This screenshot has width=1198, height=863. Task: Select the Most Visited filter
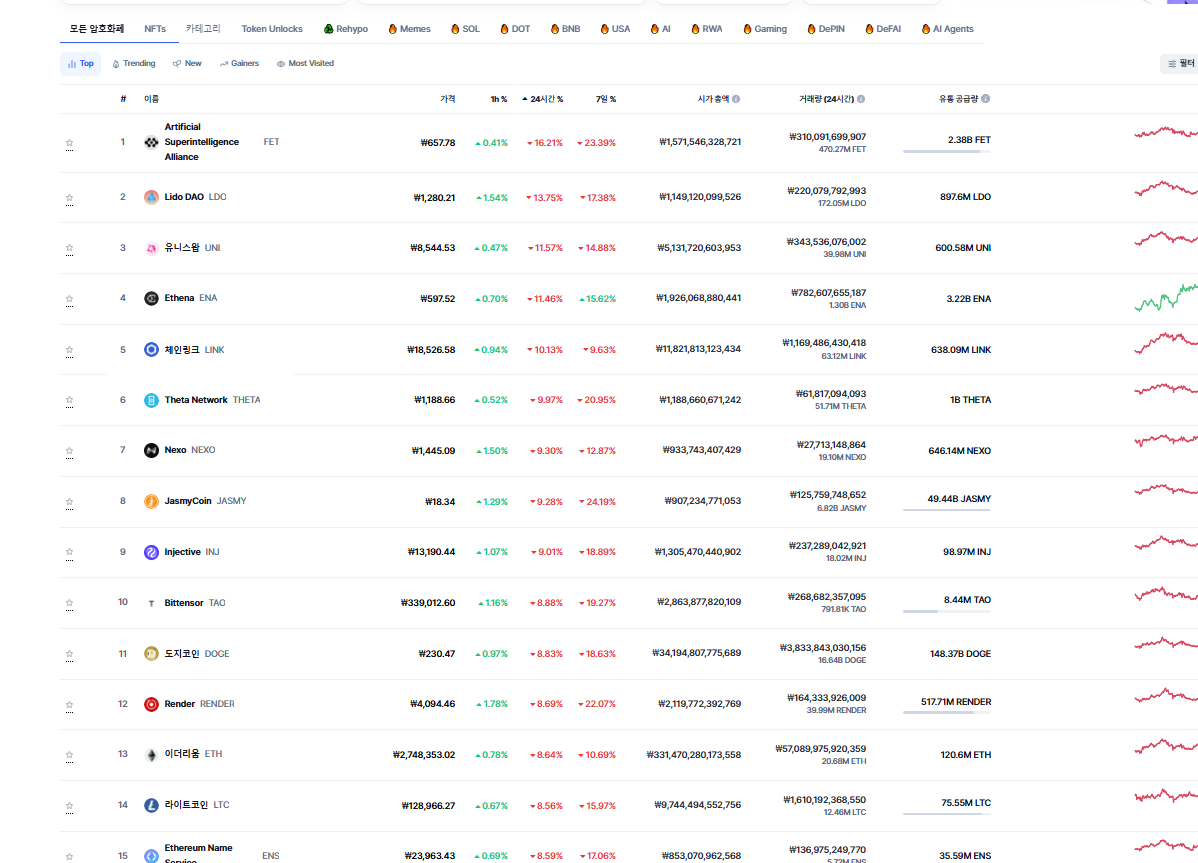[x=305, y=64]
